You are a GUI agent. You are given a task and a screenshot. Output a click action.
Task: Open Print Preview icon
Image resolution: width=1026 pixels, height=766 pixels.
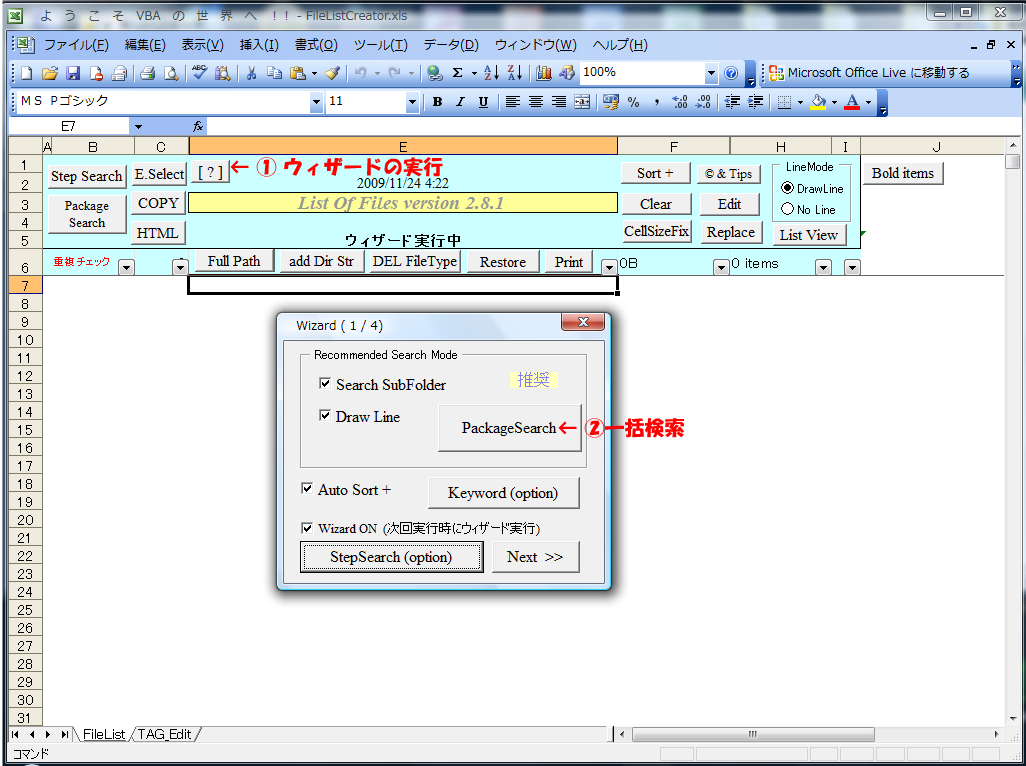point(170,74)
